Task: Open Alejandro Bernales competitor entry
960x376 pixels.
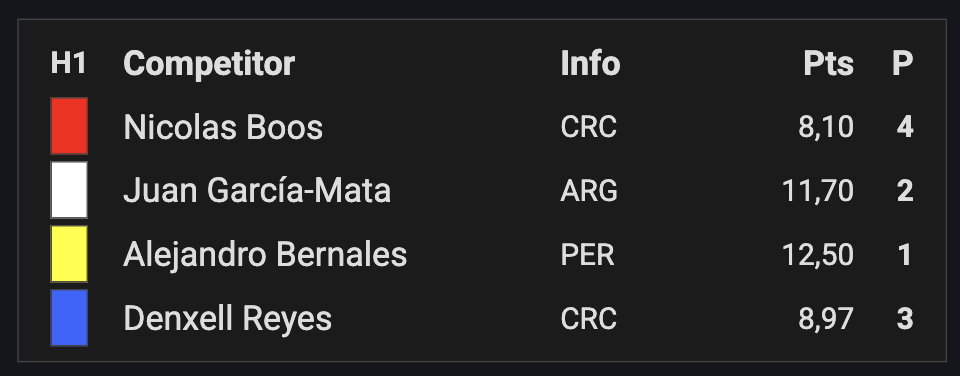Action: click(265, 255)
